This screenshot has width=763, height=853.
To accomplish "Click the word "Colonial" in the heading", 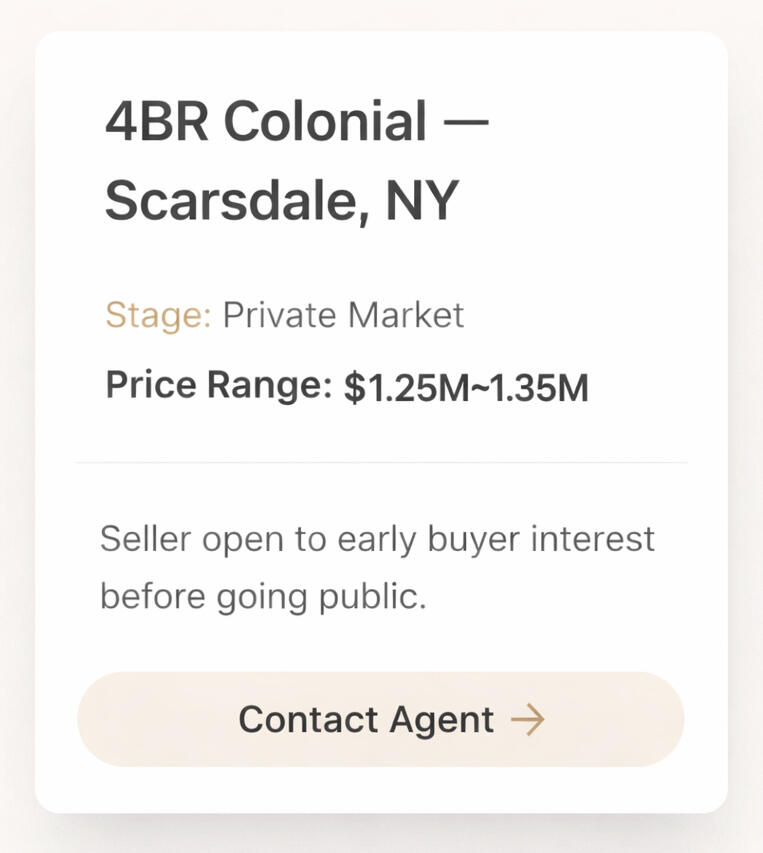I will (x=325, y=122).
